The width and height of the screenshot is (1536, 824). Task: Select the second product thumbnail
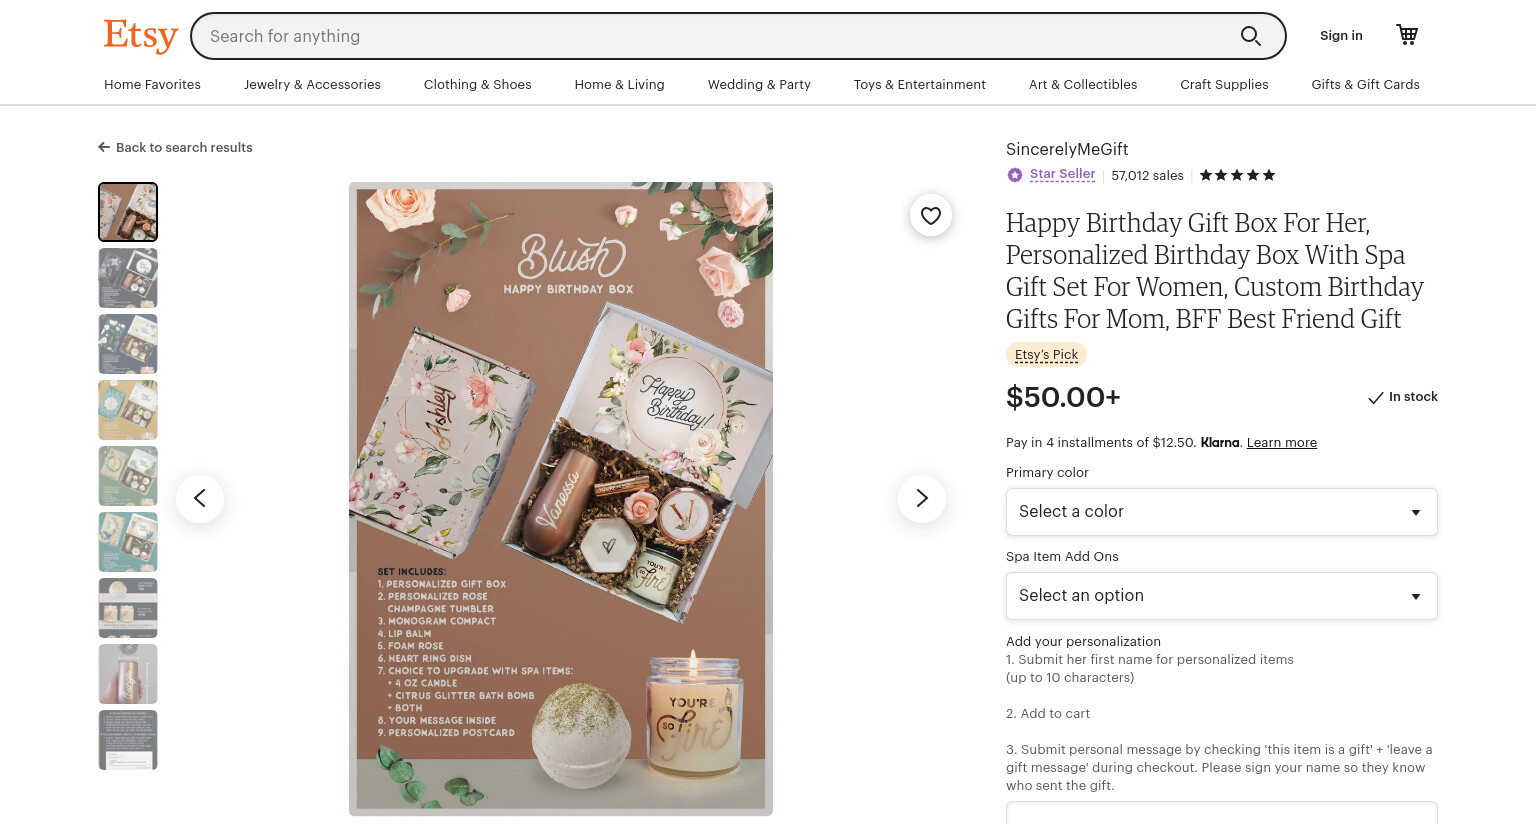[x=128, y=278]
